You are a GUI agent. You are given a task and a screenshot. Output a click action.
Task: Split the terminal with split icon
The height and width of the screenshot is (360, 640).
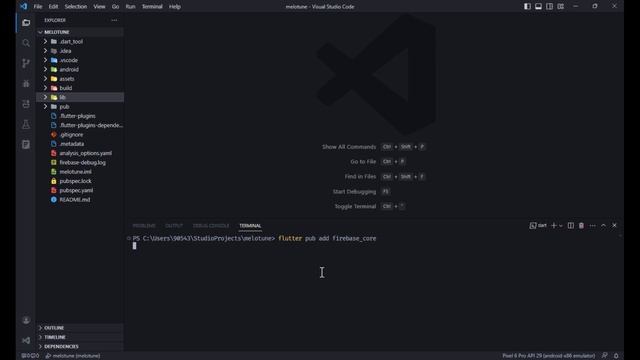[x=571, y=226]
